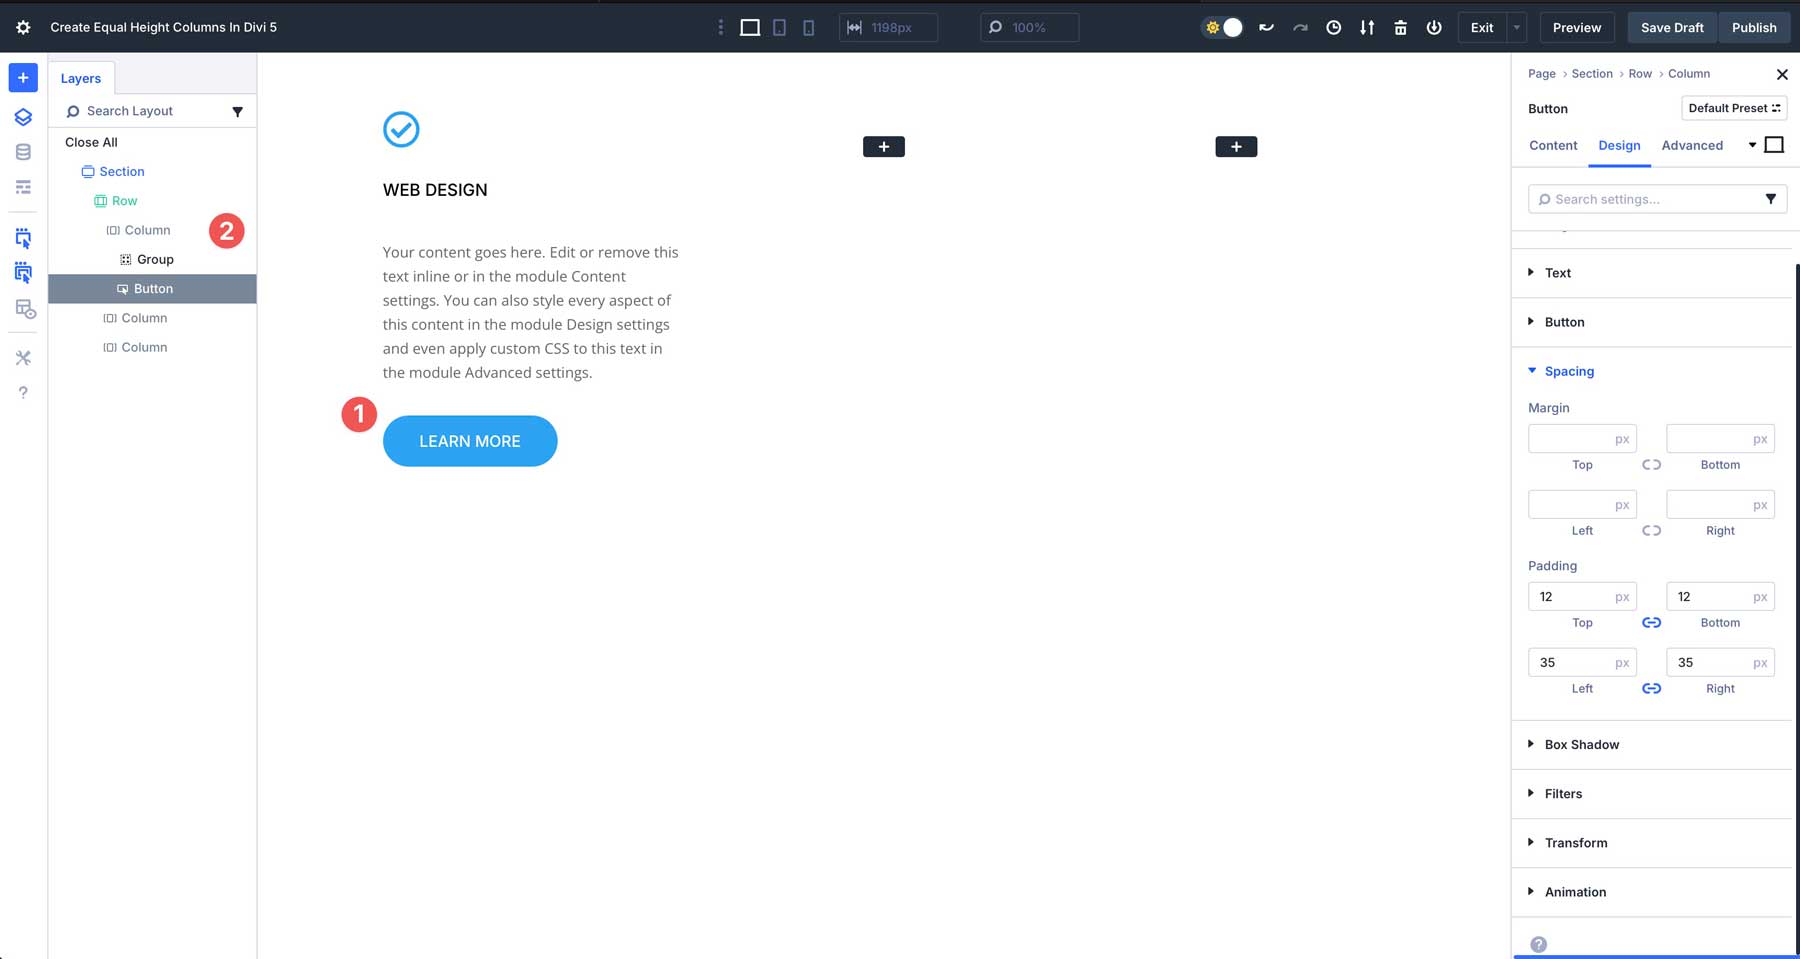Go to Section in the breadcrumb
Viewport: 1800px width, 959px height.
click(x=1592, y=74)
